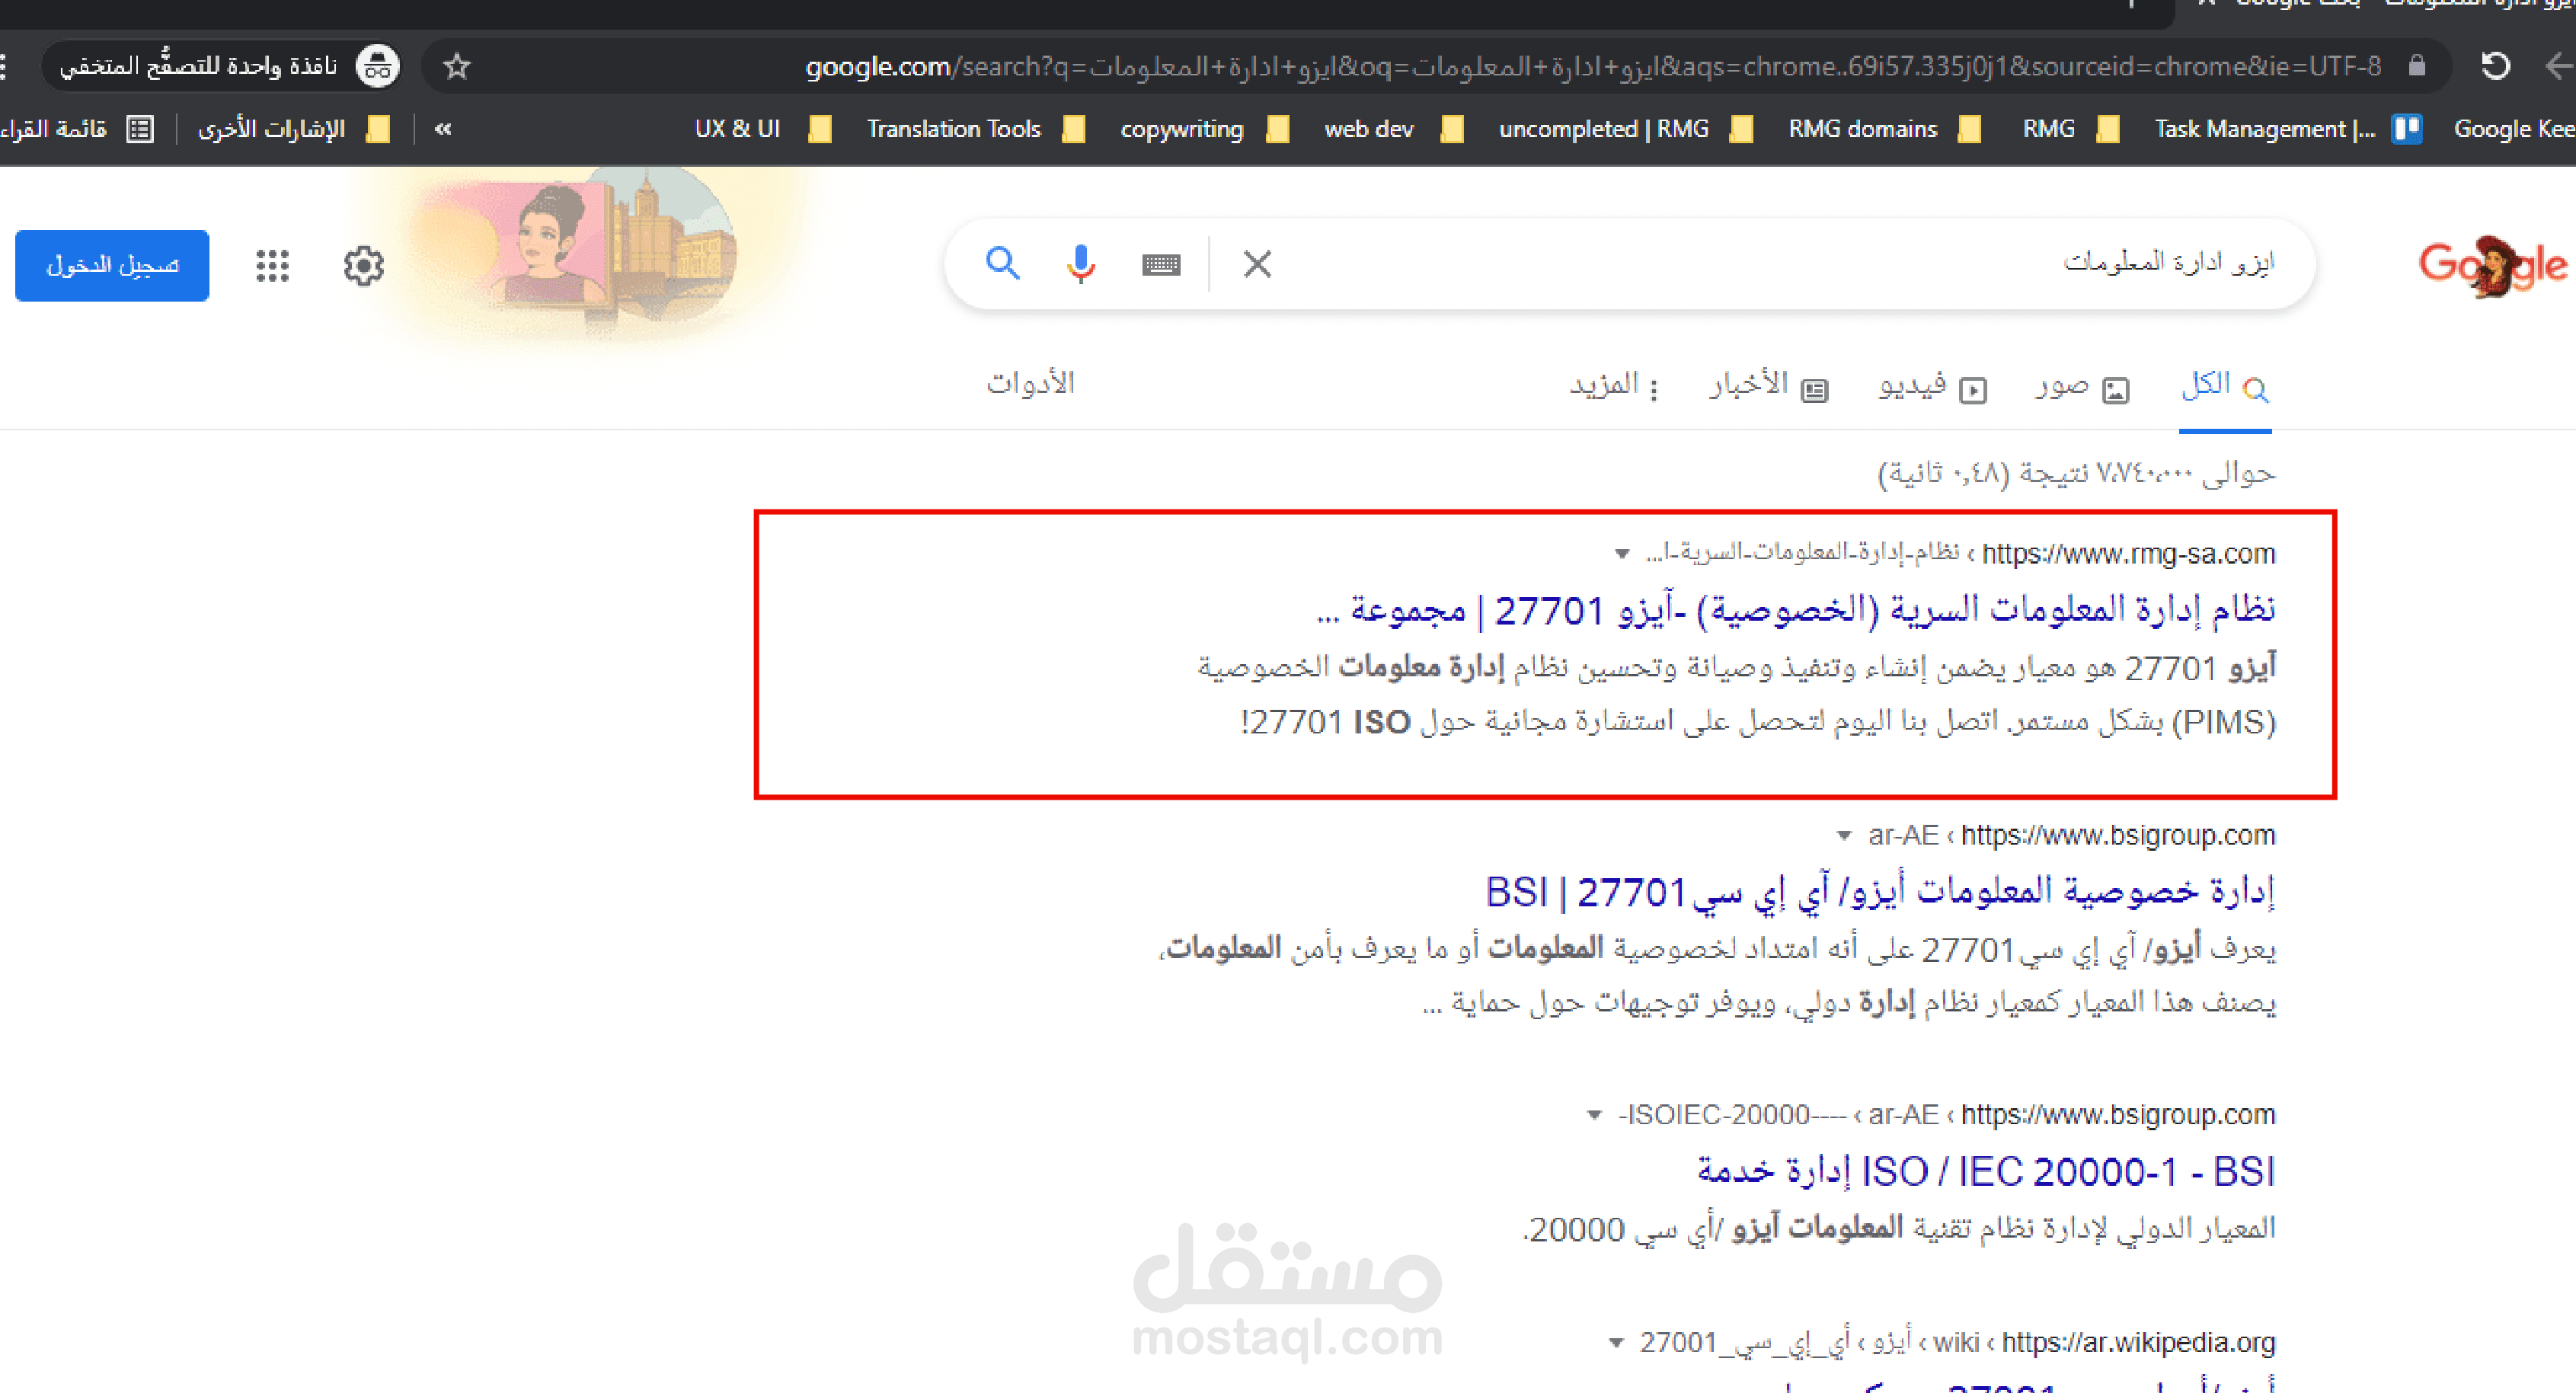Open the المزيد more menu
Viewport: 2576px width, 1393px height.
click(x=1615, y=387)
